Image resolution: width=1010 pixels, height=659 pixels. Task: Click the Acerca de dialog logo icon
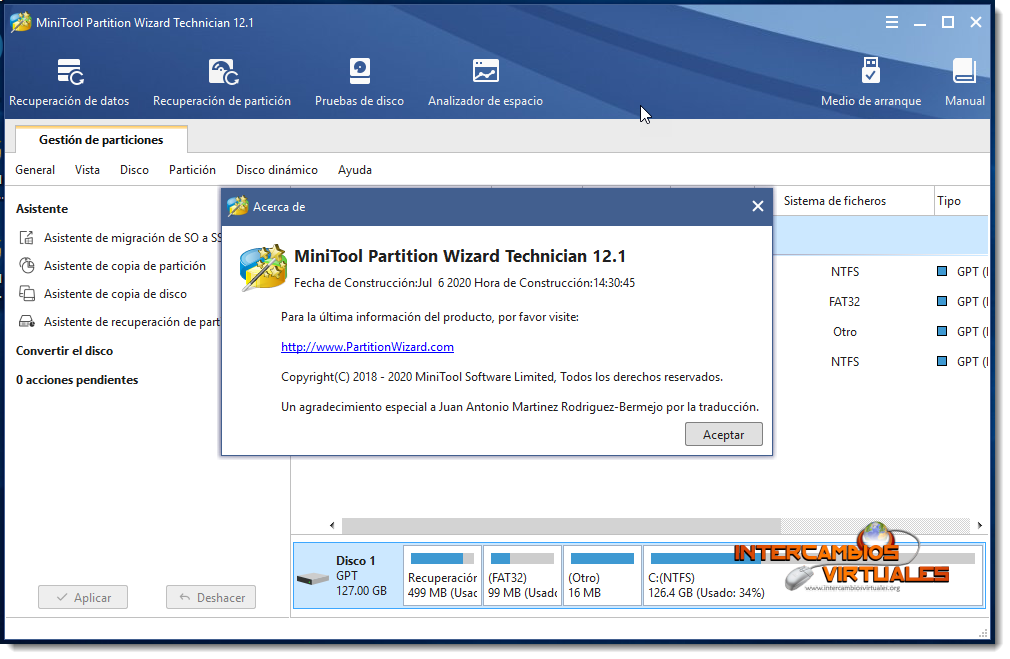pyautogui.click(x=263, y=267)
